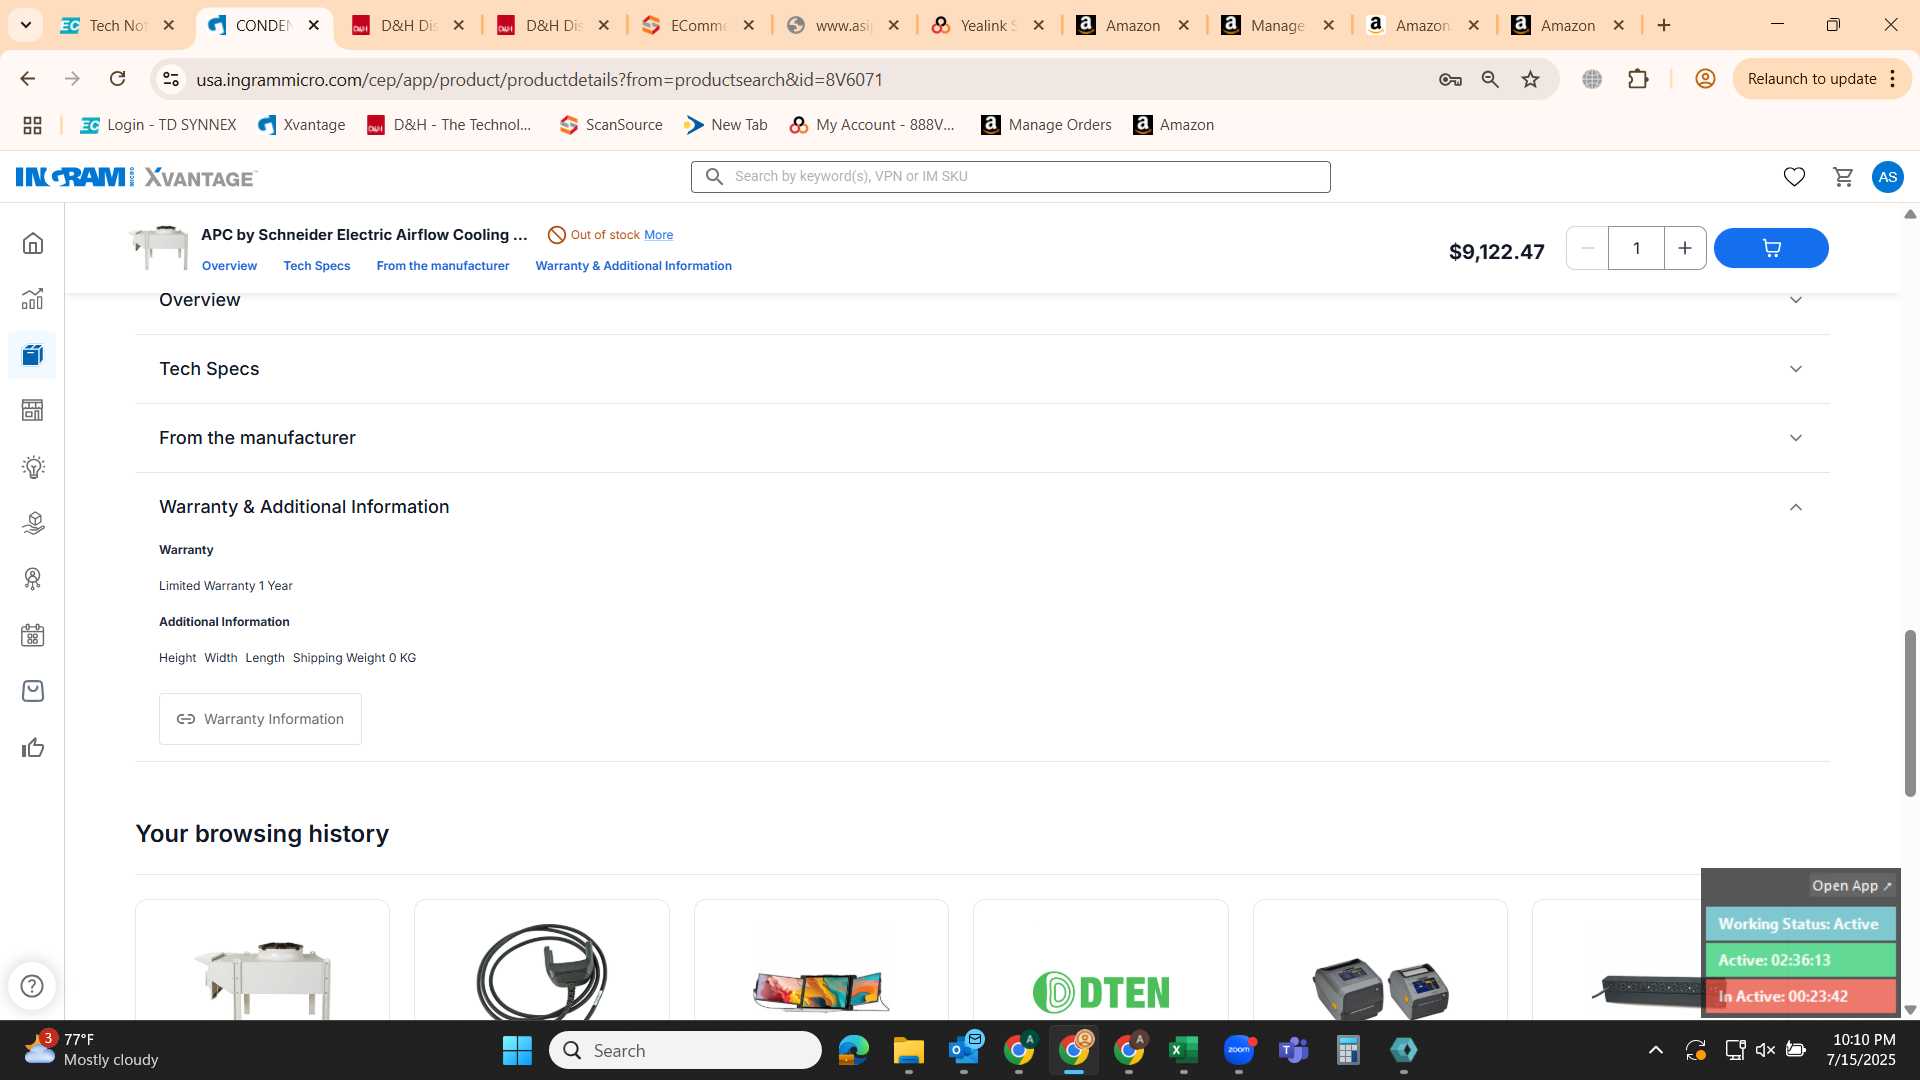Open Excel from taskbar

pos(1183,1050)
